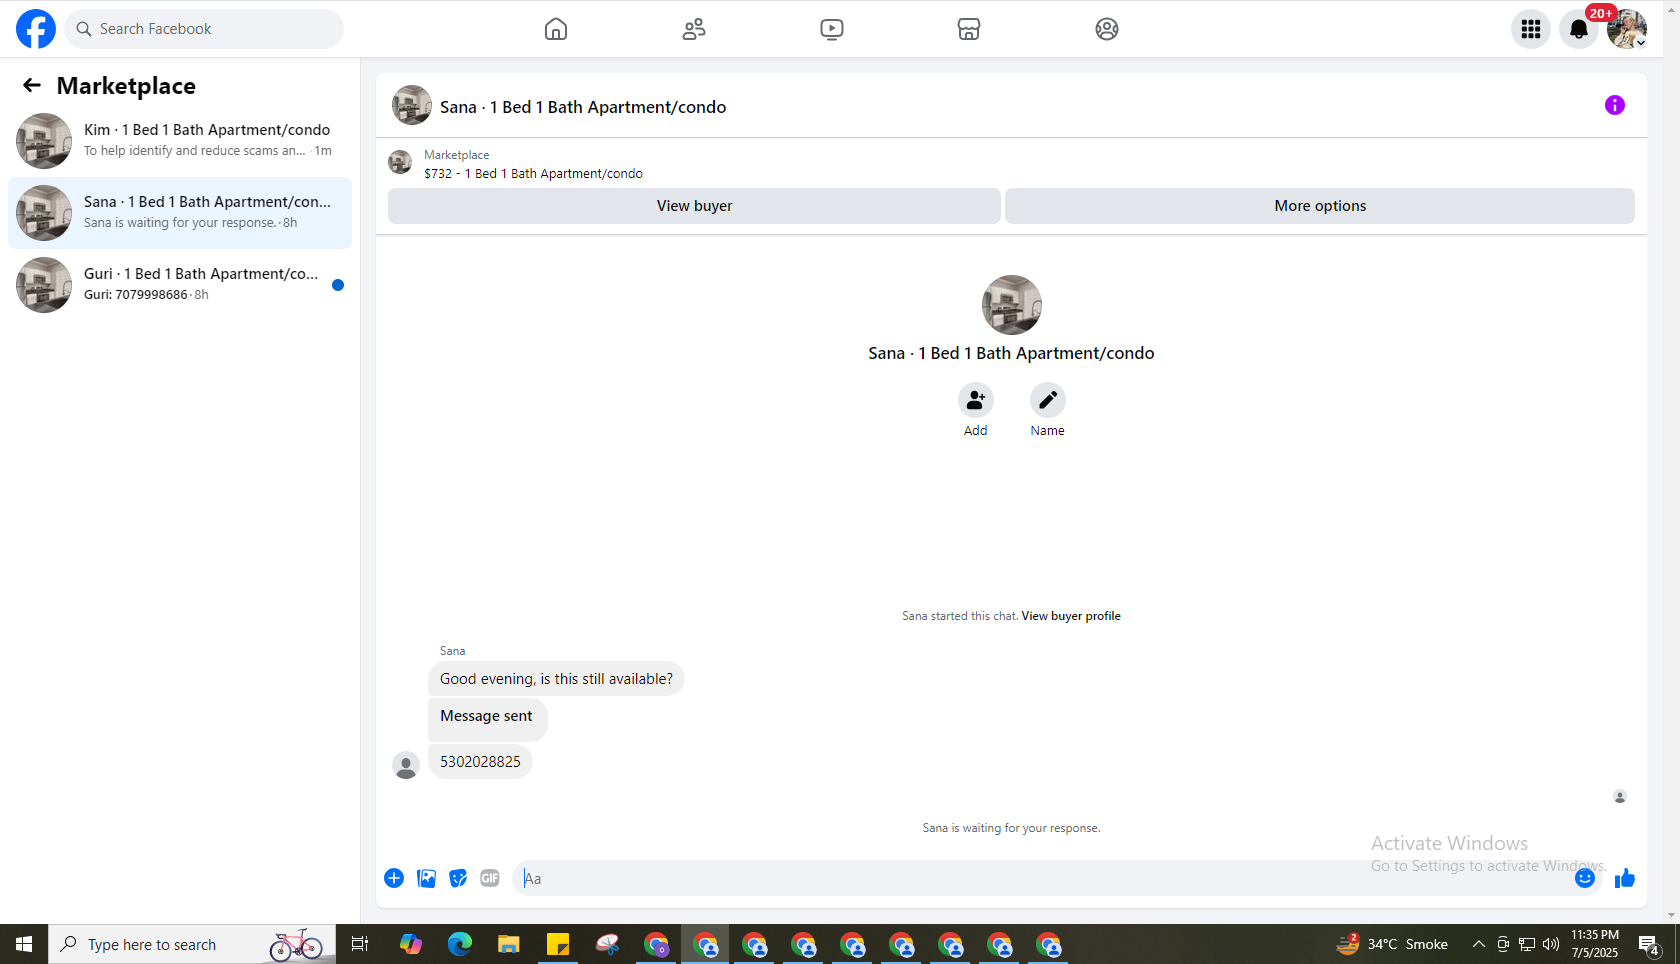This screenshot has height=964, width=1680.
Task: Open the Windows Start menu
Action: pos(24,944)
